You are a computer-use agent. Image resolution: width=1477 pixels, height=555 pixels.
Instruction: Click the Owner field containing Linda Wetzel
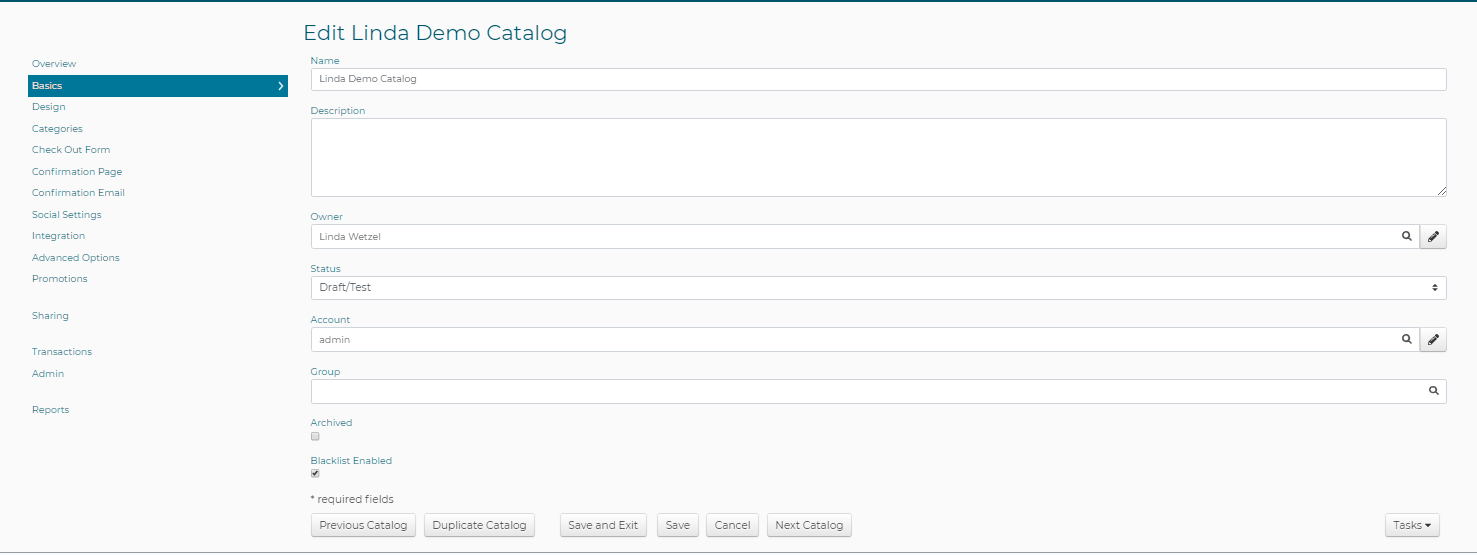click(865, 236)
